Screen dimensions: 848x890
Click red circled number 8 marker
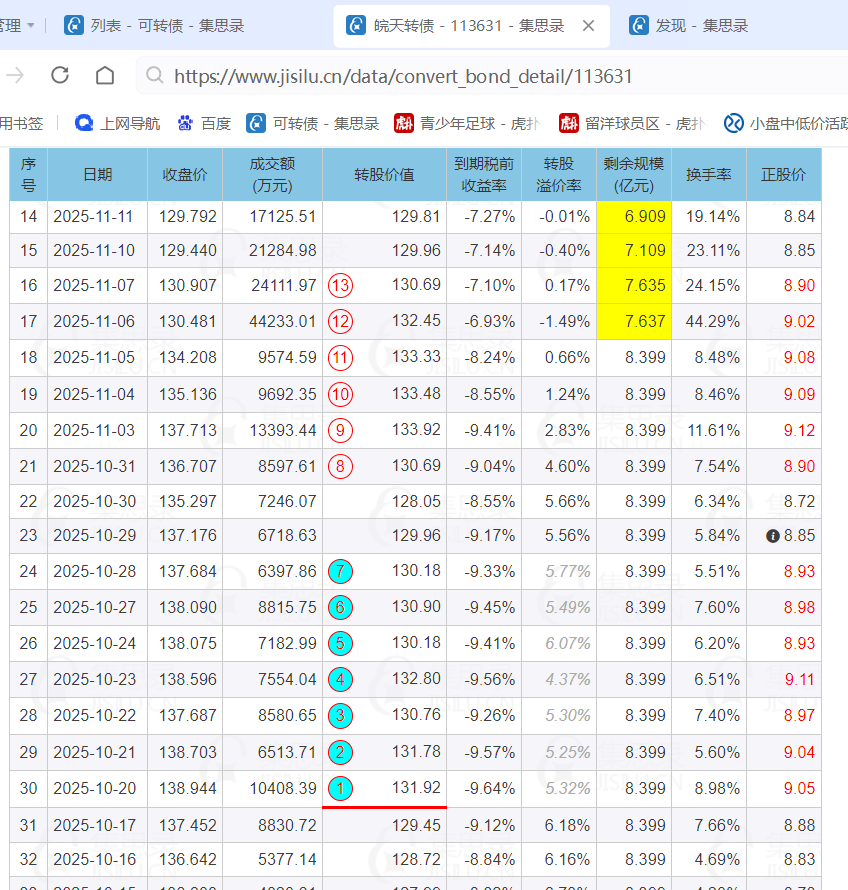[340, 466]
